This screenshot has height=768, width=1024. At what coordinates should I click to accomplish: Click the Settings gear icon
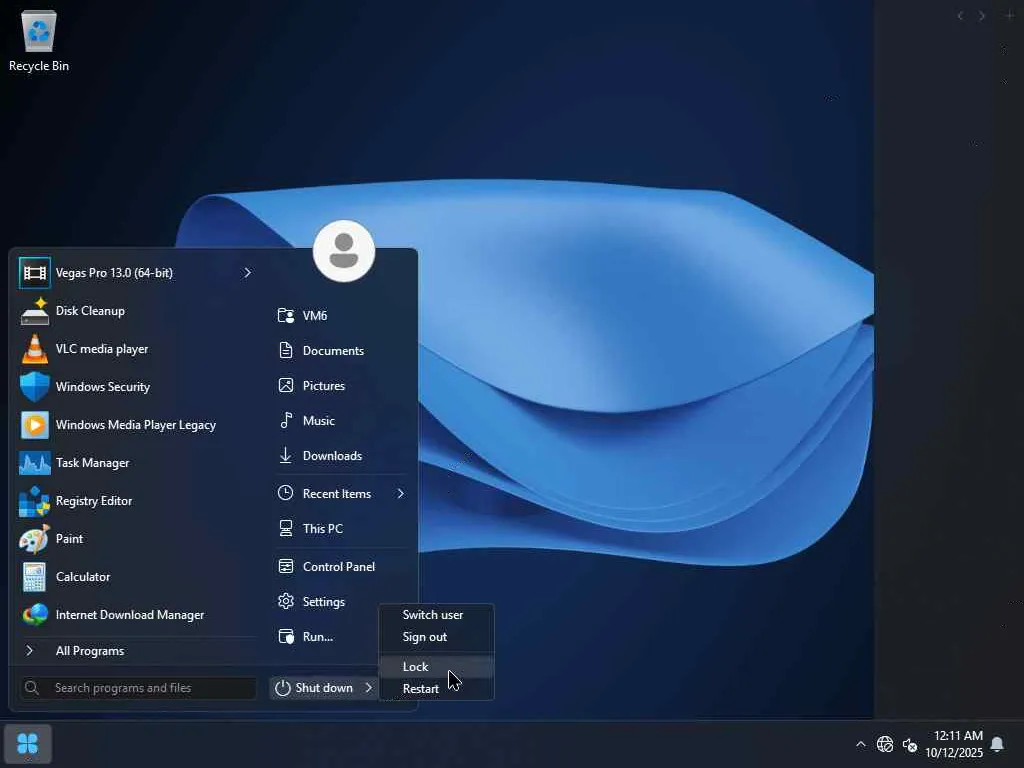point(286,601)
